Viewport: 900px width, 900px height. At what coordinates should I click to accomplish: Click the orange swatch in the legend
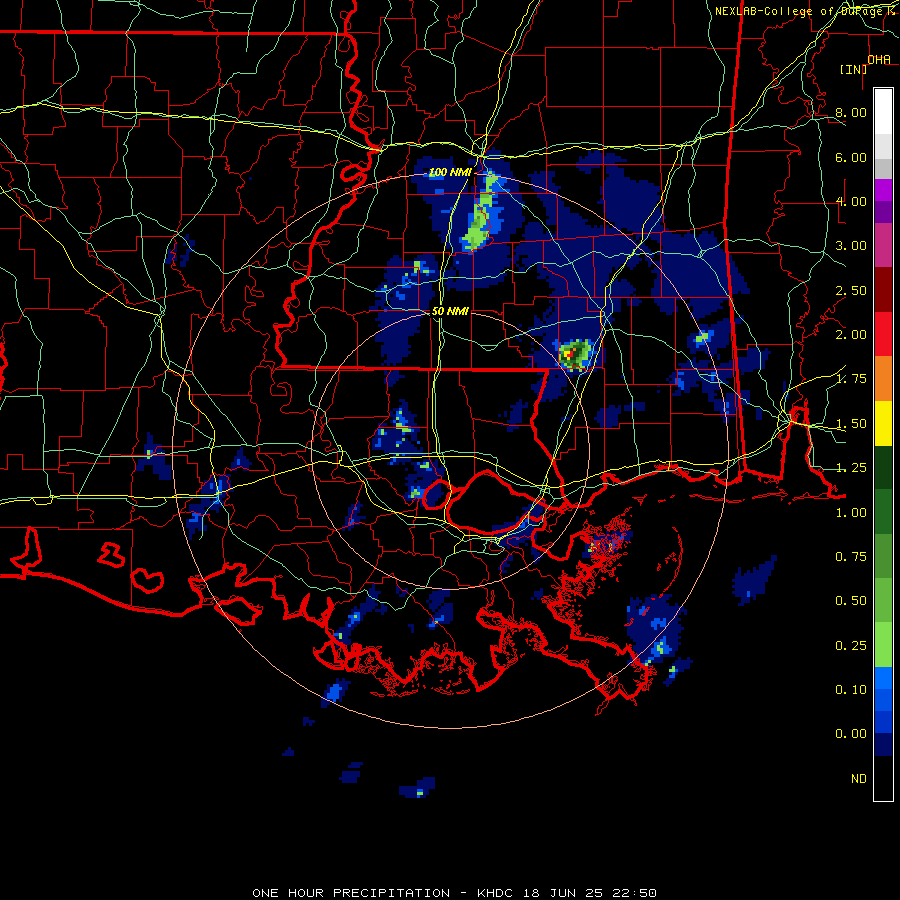[883, 379]
